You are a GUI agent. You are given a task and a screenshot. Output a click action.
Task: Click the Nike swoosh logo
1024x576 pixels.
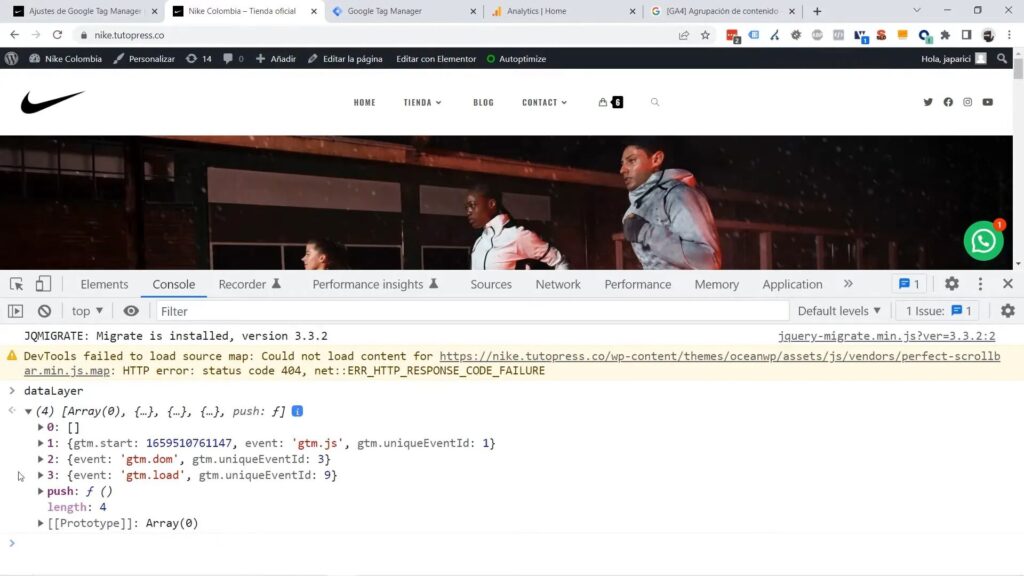pos(52,102)
